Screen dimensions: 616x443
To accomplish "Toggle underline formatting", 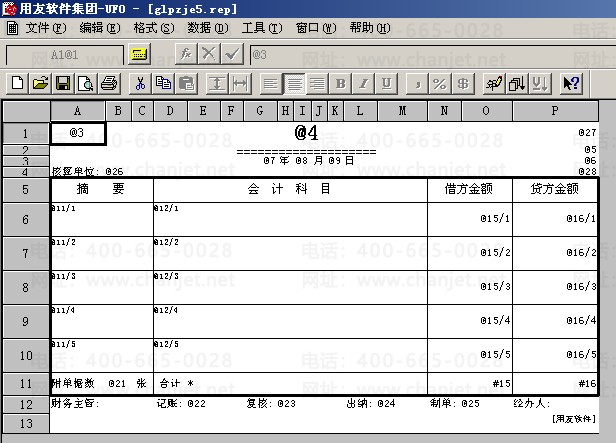I will pyautogui.click(x=386, y=83).
